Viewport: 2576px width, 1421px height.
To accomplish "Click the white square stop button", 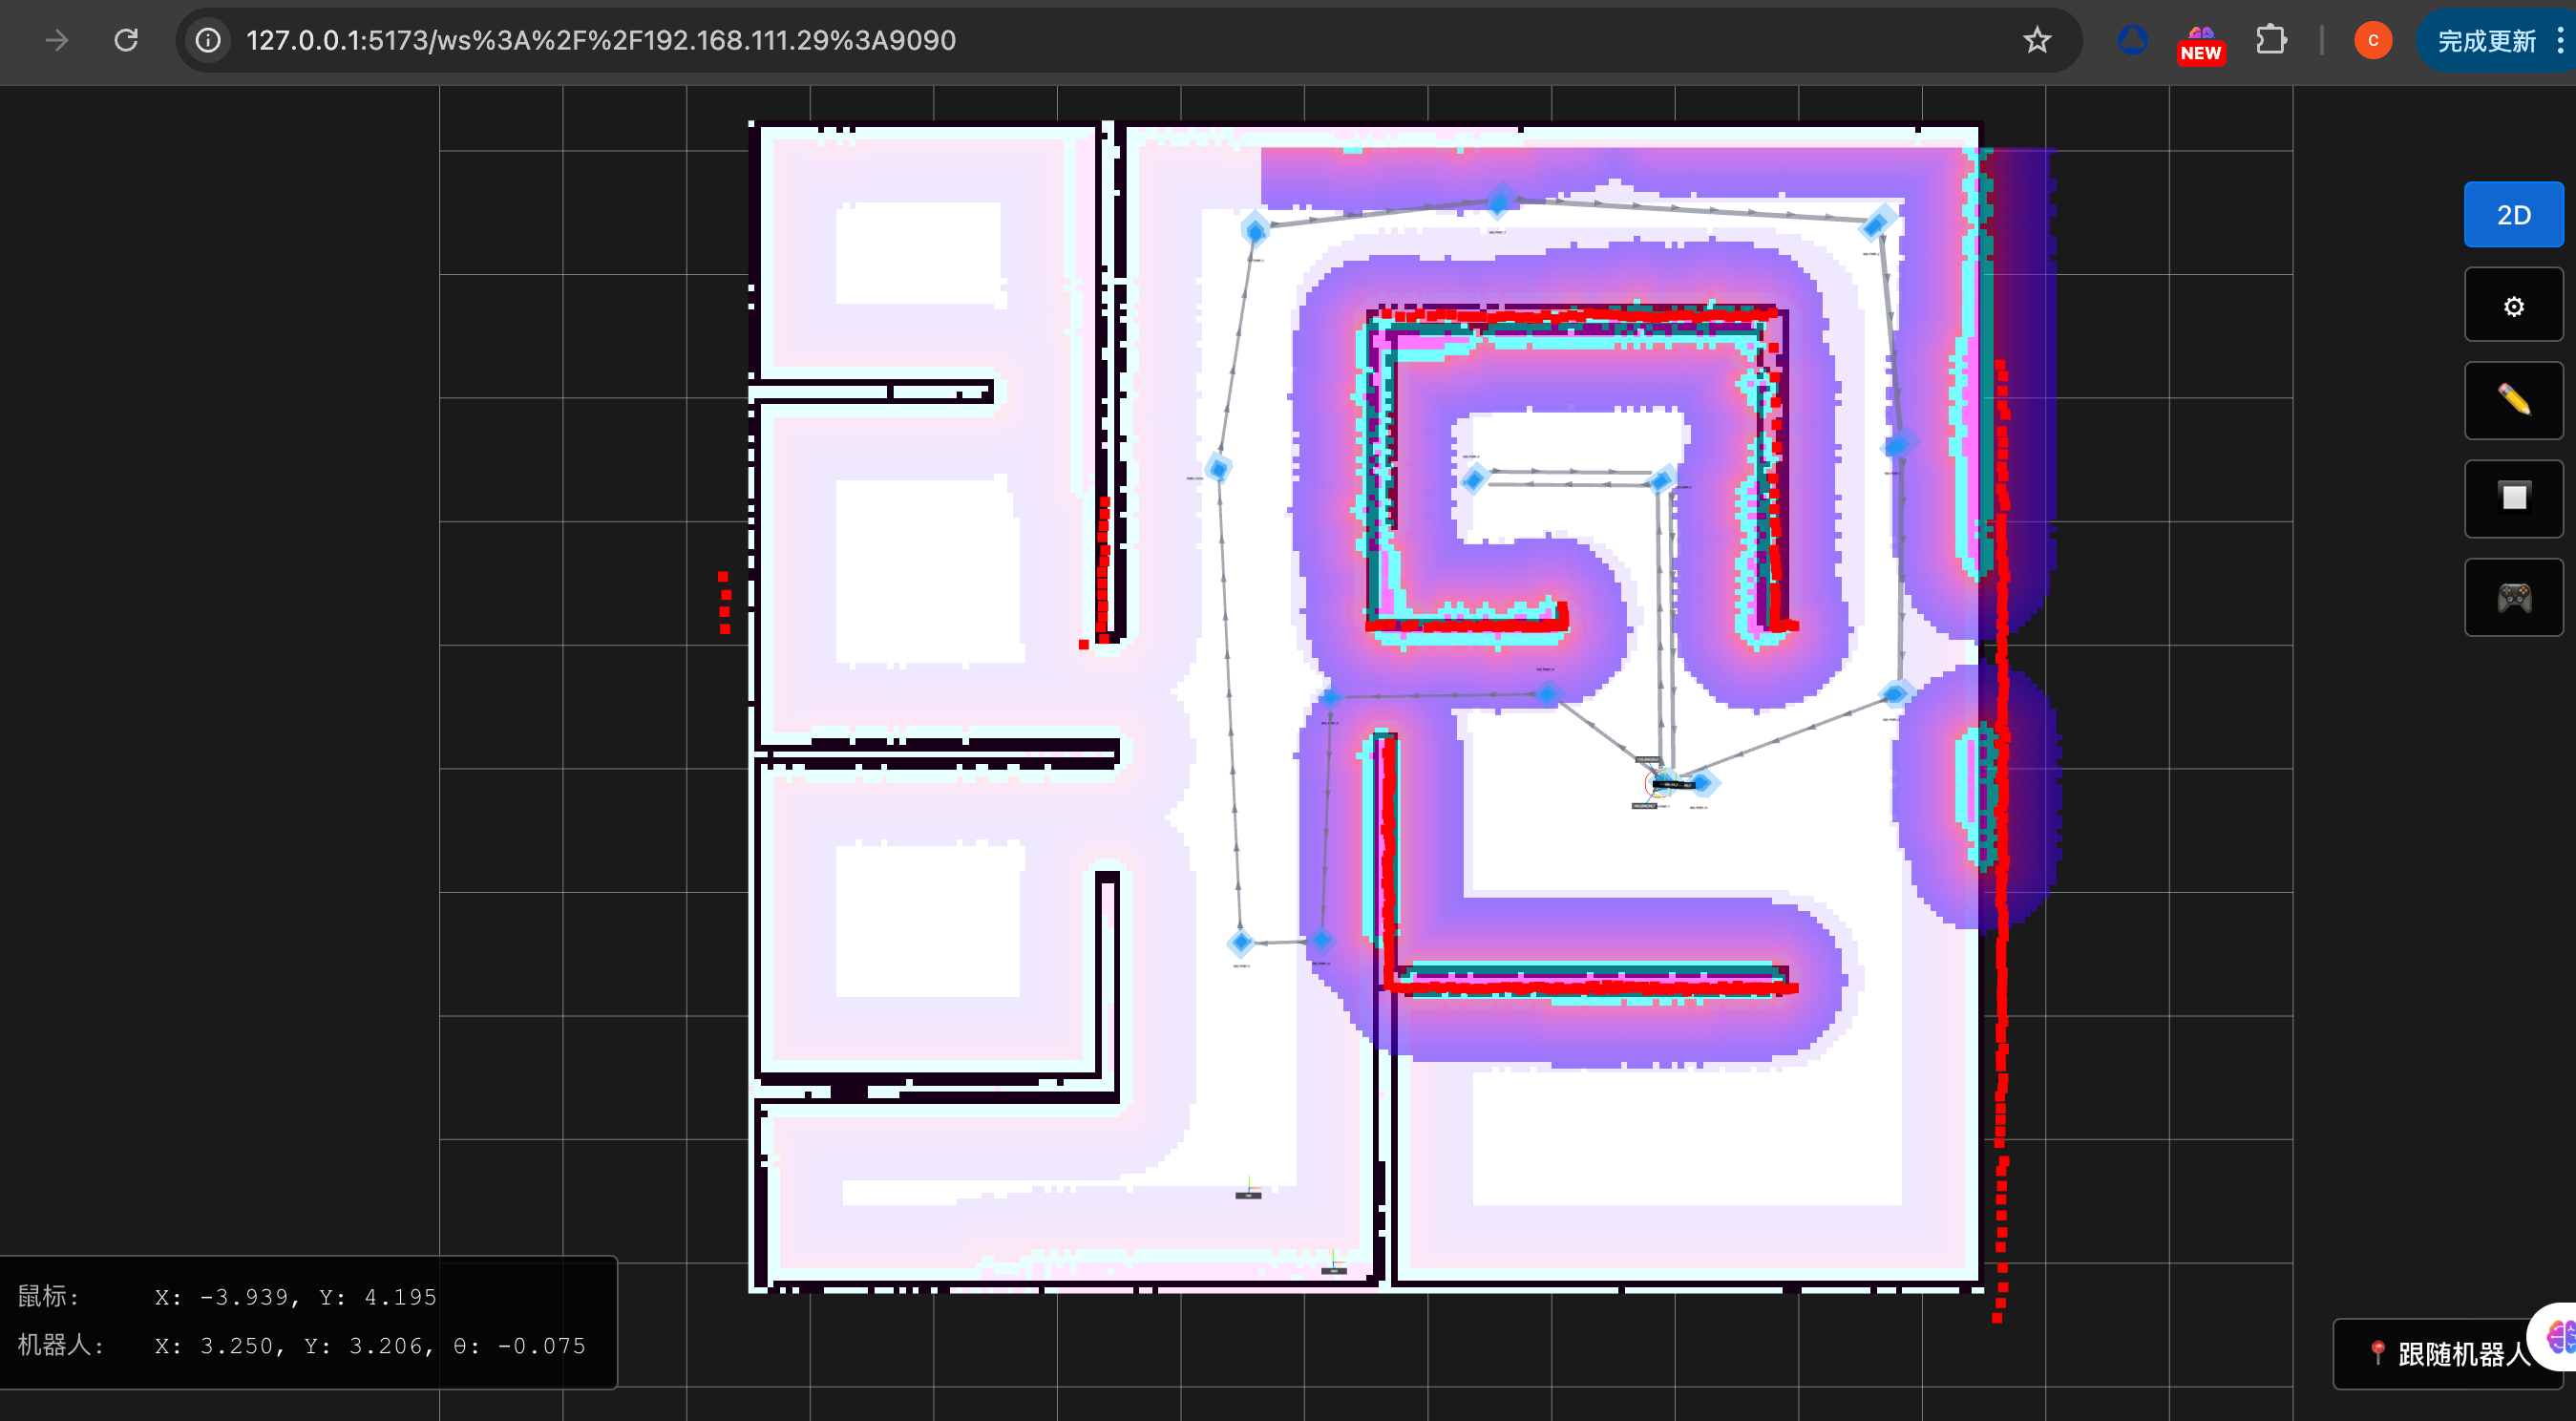I will click(2513, 497).
